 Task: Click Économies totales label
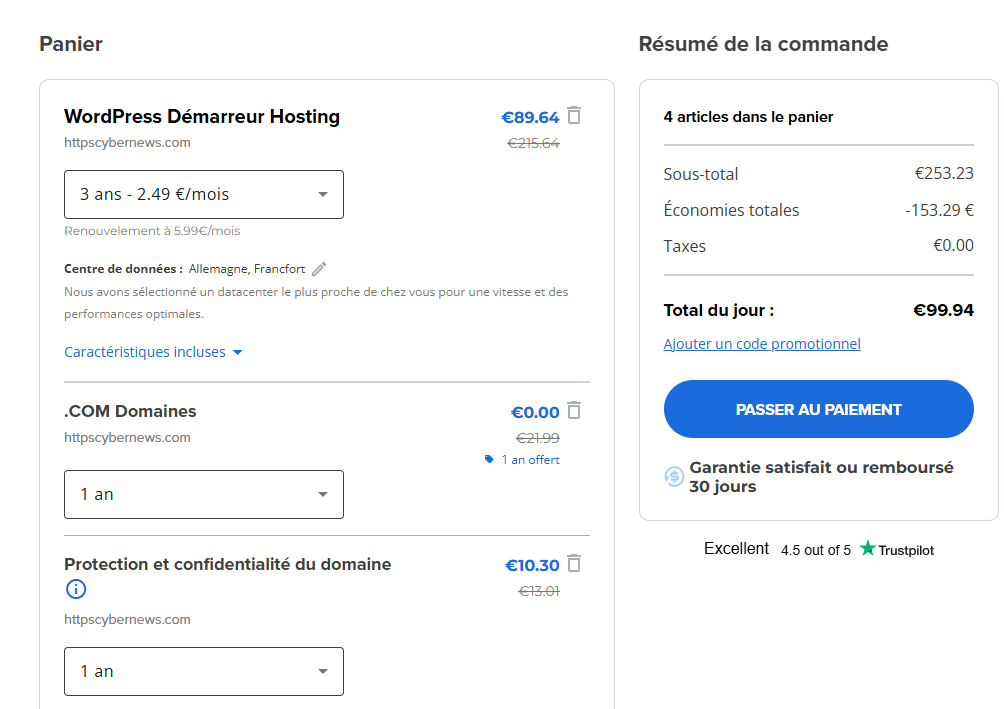tap(731, 210)
